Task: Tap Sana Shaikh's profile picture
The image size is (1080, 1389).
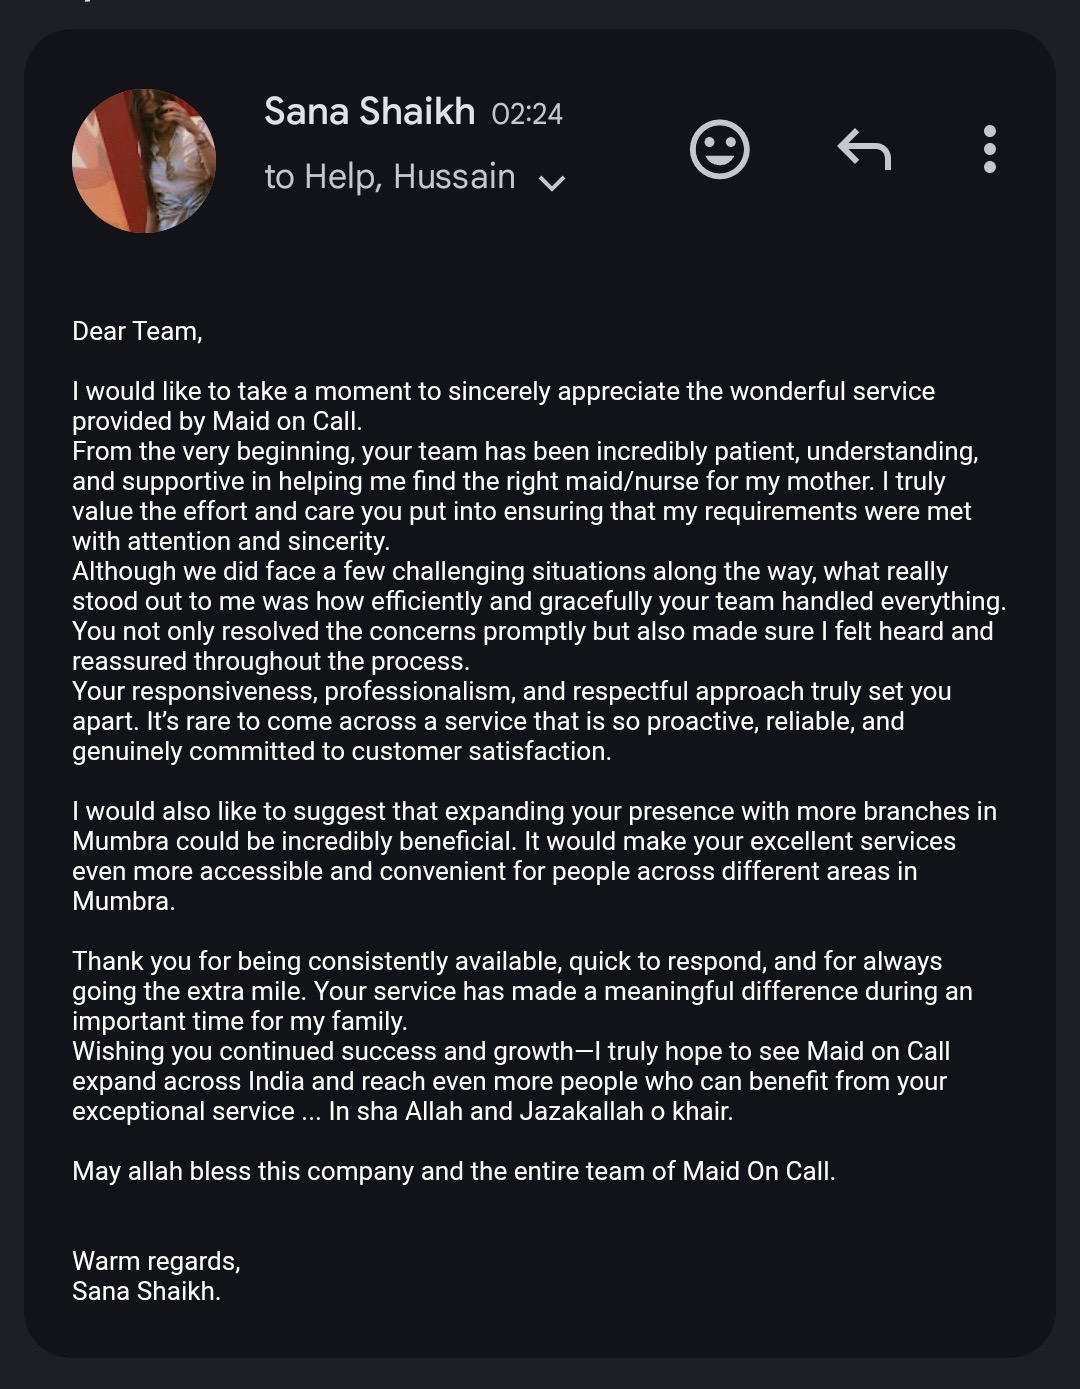Action: (144, 161)
